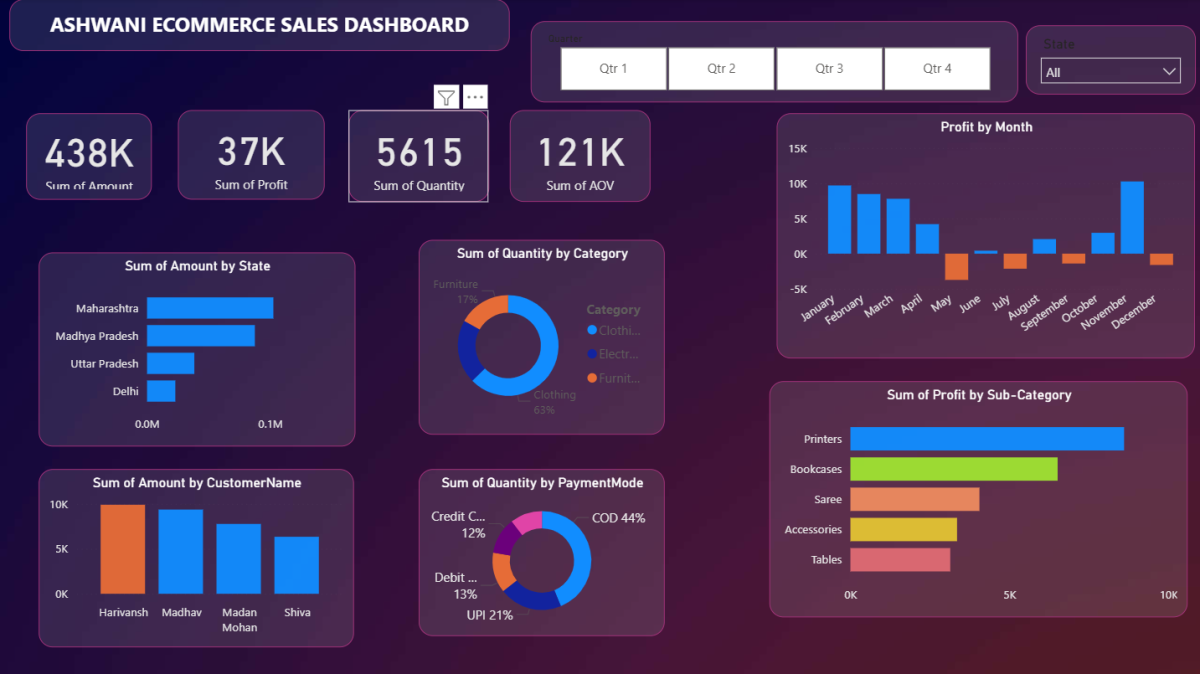Viewport: 1200px width, 674px height.
Task: Select the negative May profit bar
Action: (x=957, y=266)
